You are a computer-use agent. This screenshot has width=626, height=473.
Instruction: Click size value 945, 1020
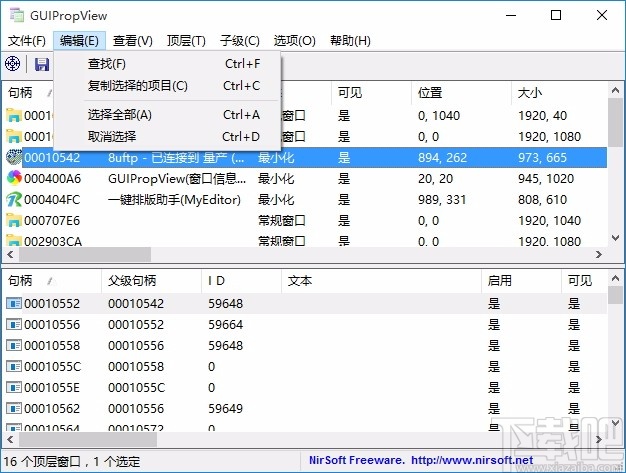(546, 178)
